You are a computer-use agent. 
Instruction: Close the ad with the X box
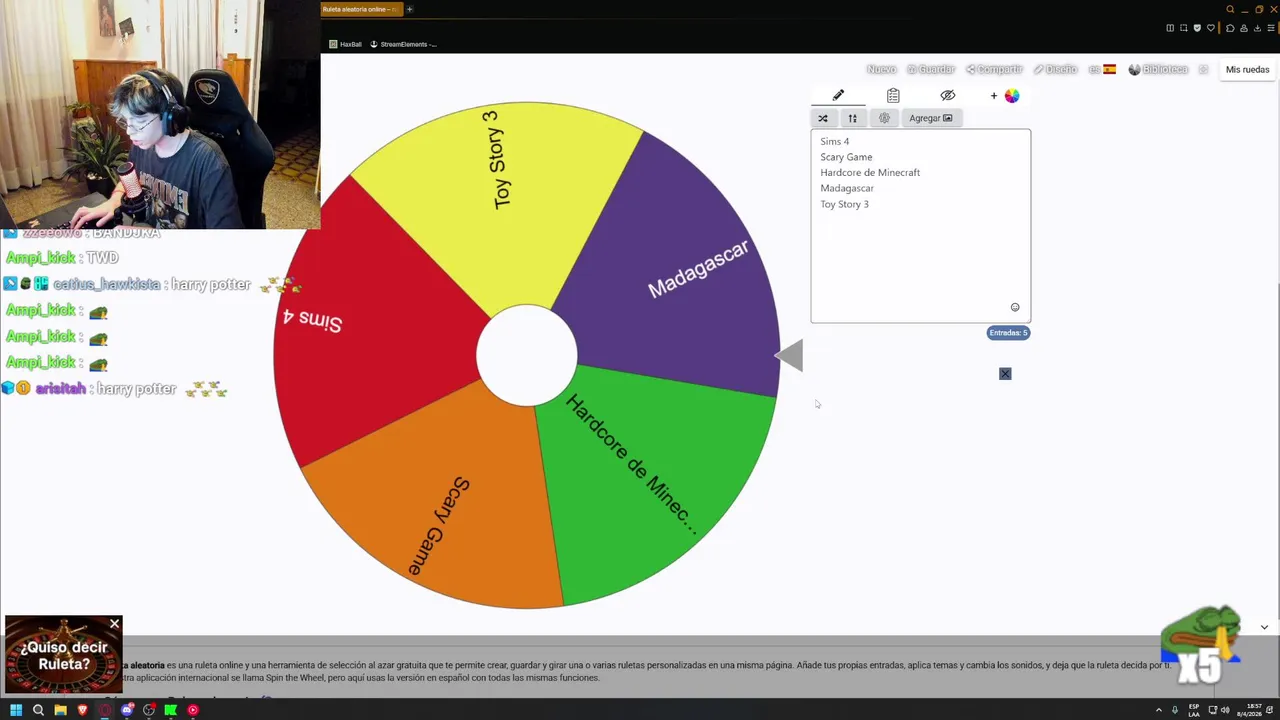1005,374
